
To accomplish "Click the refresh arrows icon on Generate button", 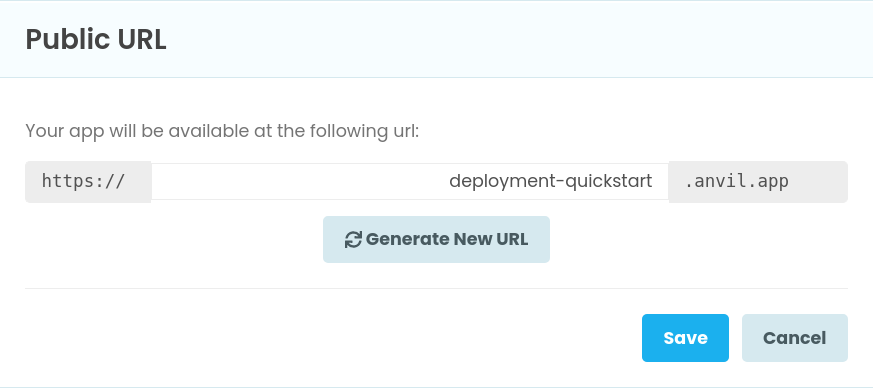I will [x=353, y=239].
